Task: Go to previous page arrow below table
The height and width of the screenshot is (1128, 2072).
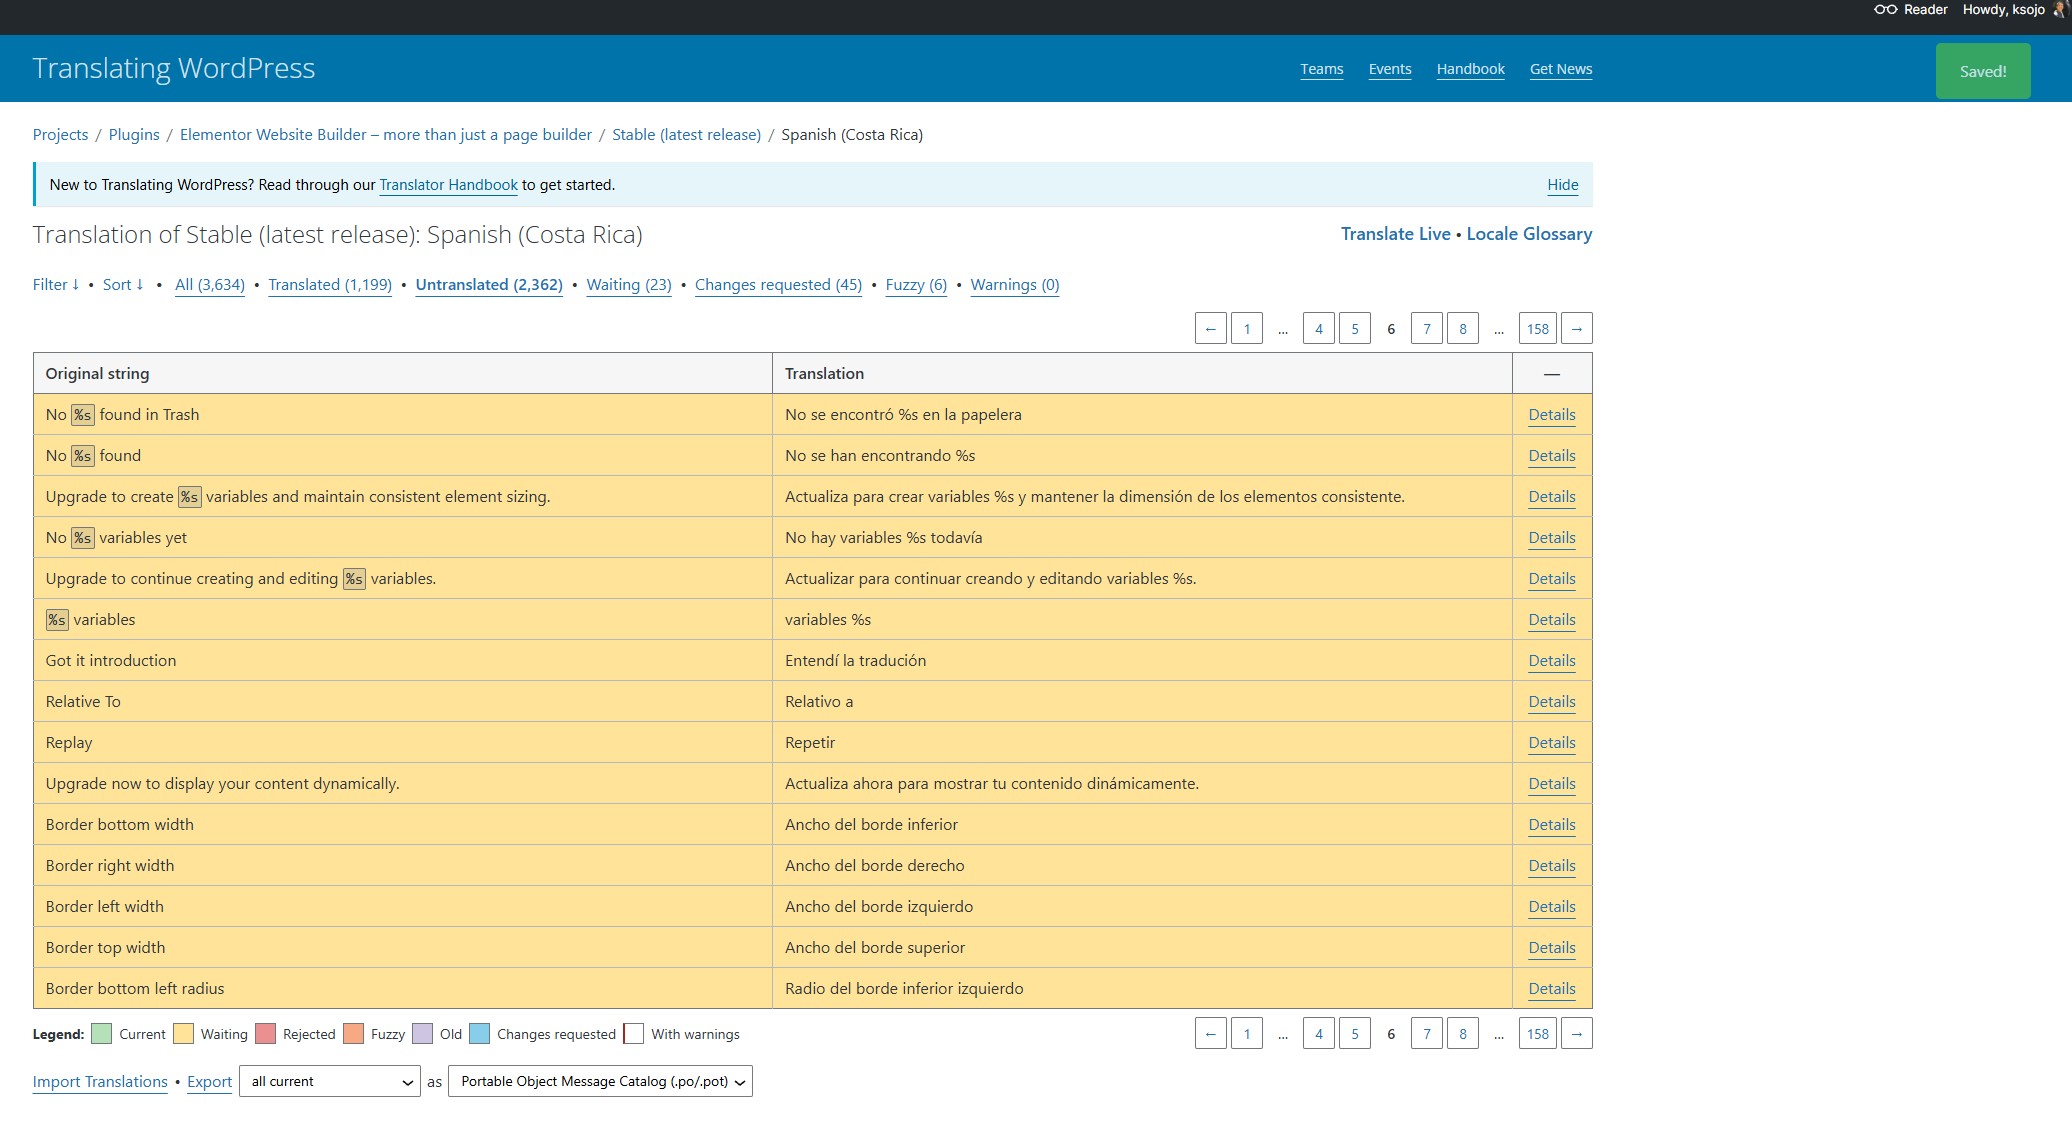Action: pos(1210,1034)
